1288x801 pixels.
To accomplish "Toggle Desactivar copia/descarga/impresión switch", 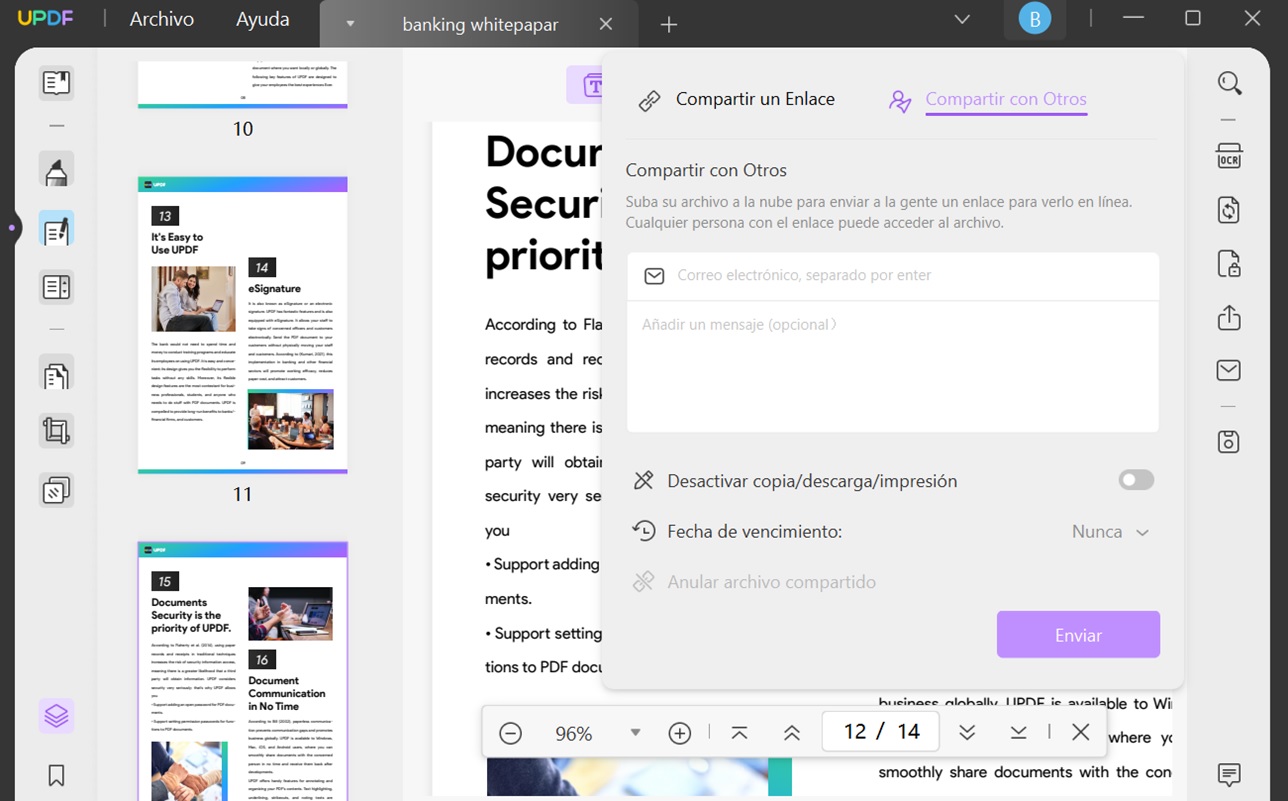I will 1136,480.
